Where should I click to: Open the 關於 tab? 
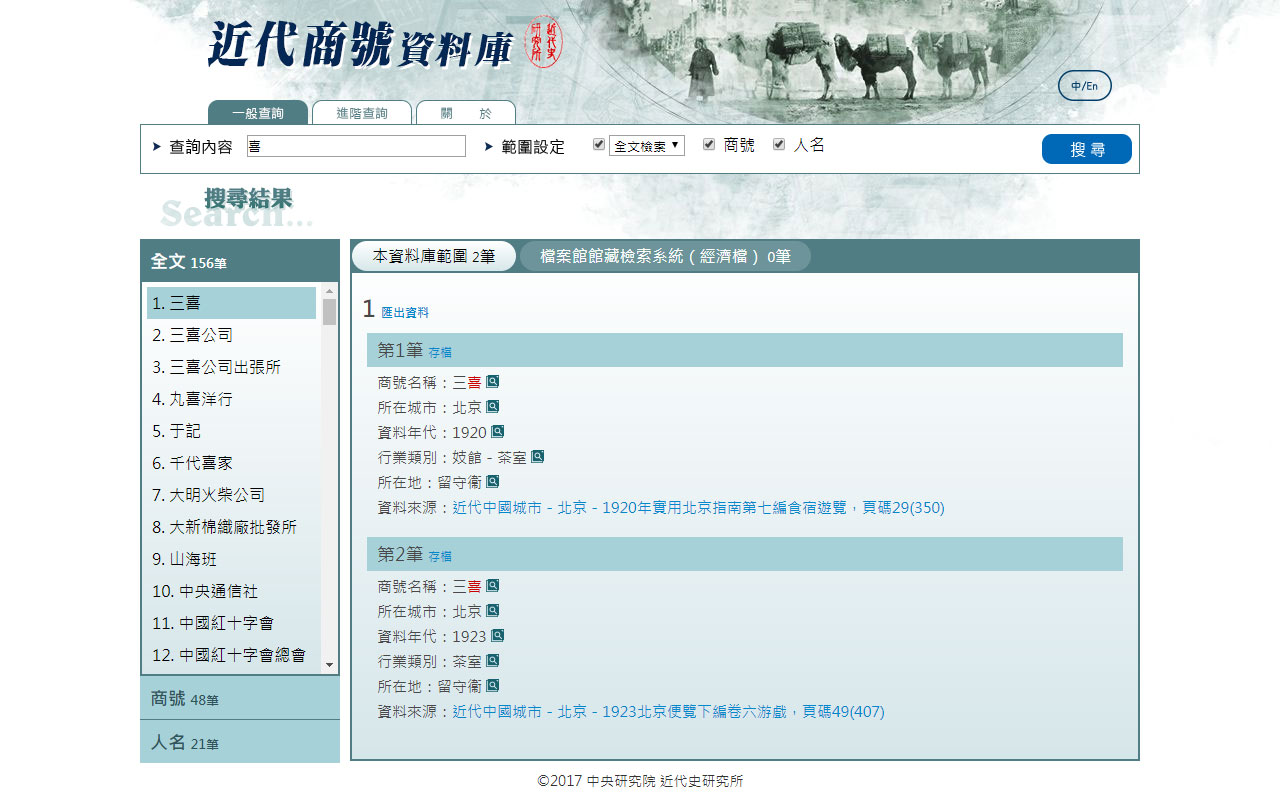pos(466,113)
